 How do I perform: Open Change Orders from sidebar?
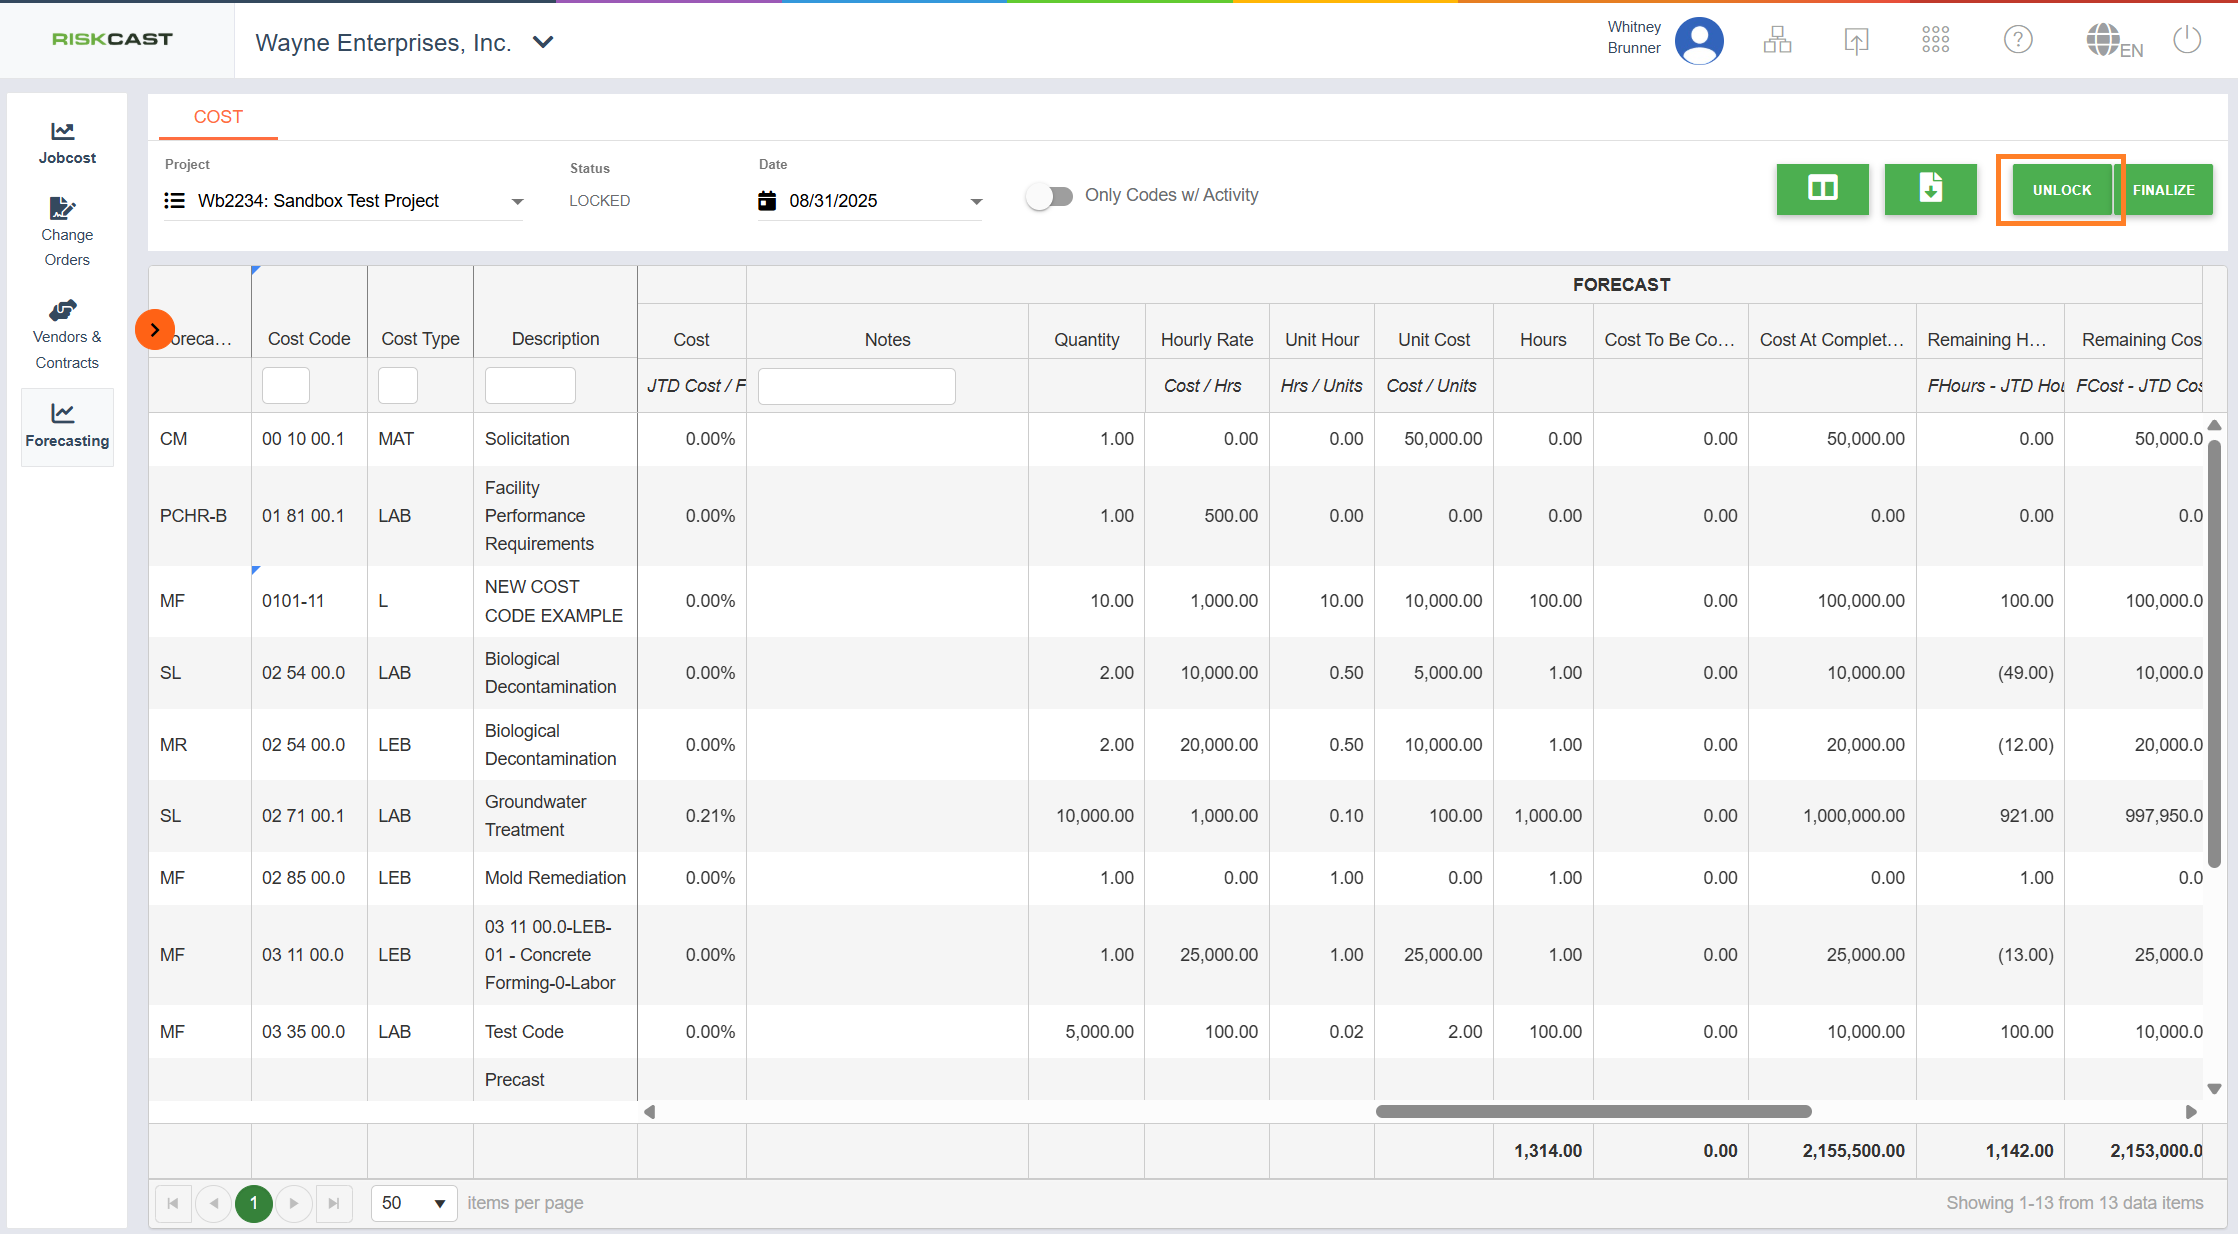point(66,232)
